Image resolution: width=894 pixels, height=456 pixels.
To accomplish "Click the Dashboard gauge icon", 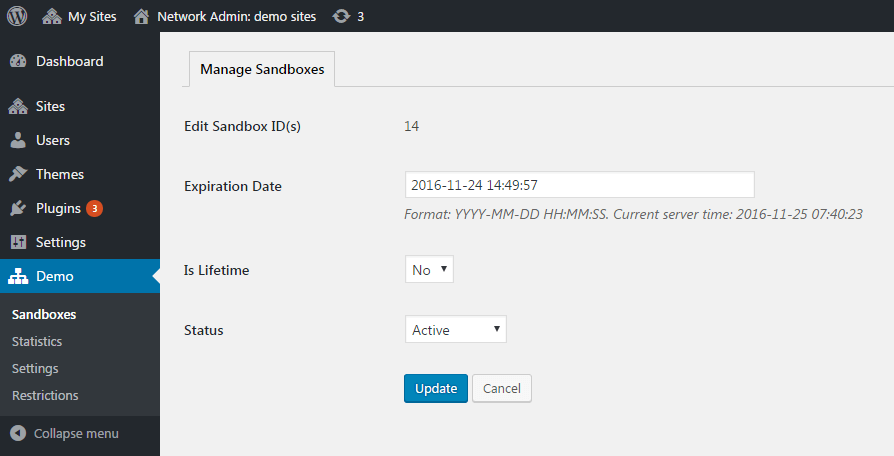I will tap(18, 61).
